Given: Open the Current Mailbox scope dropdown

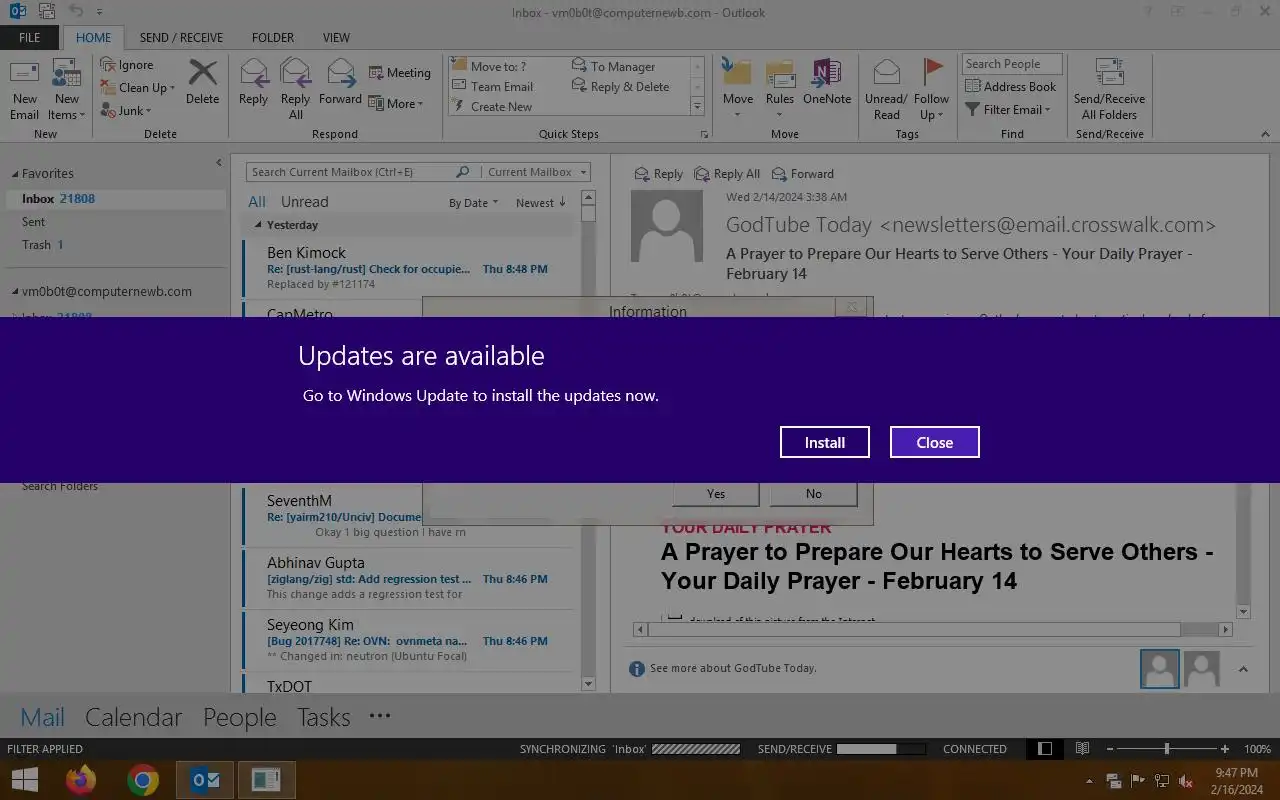Looking at the screenshot, I should 537,172.
